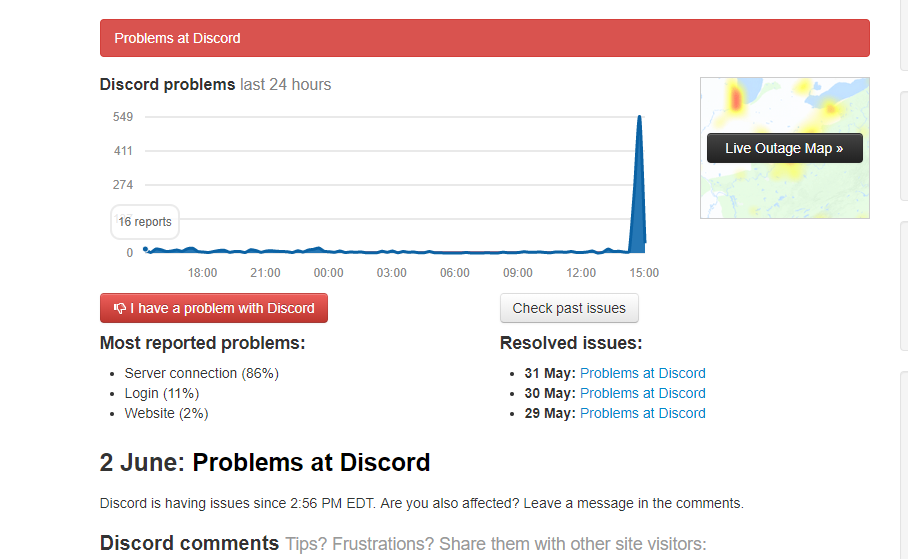Click the '274' y-axis label

coord(123,185)
